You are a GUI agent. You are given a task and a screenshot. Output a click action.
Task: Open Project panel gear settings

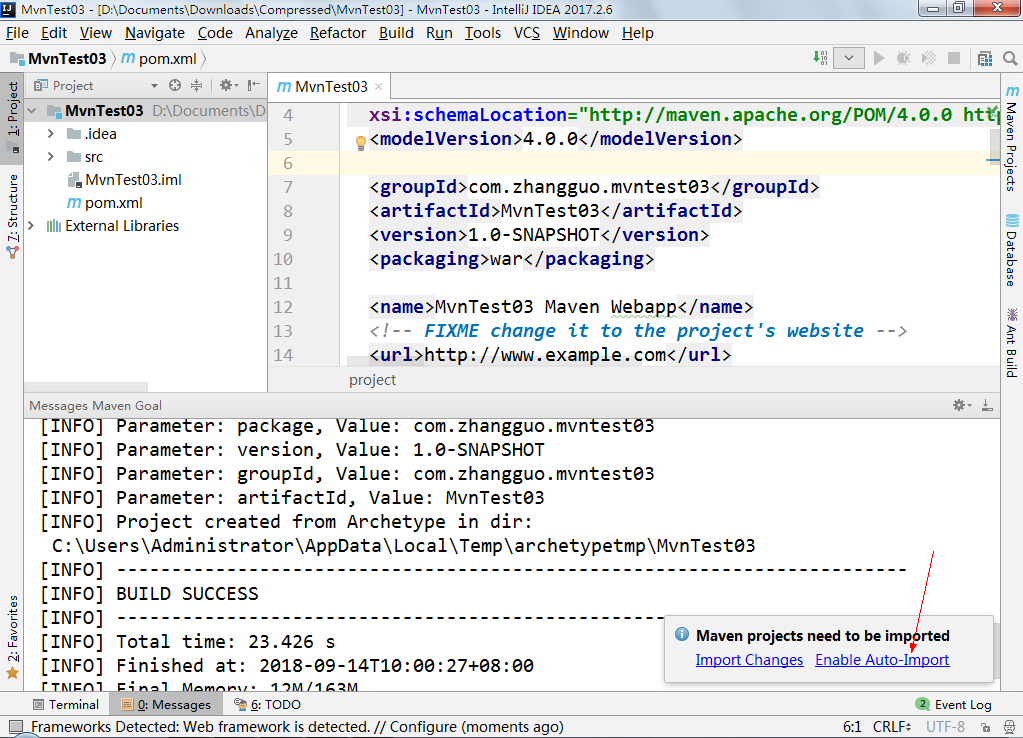228,85
